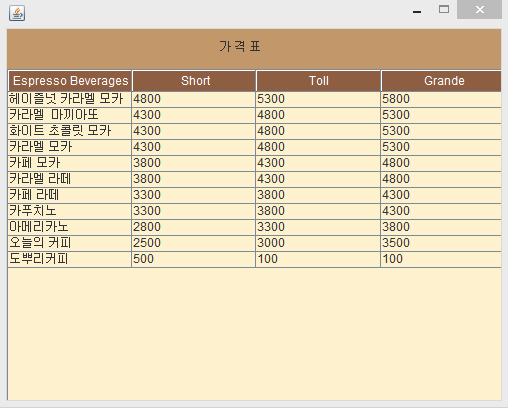Viewport: 508px width, 408px height.
Task: Click the Grande price 3500 for 오늘의 커피
Action: (441, 243)
